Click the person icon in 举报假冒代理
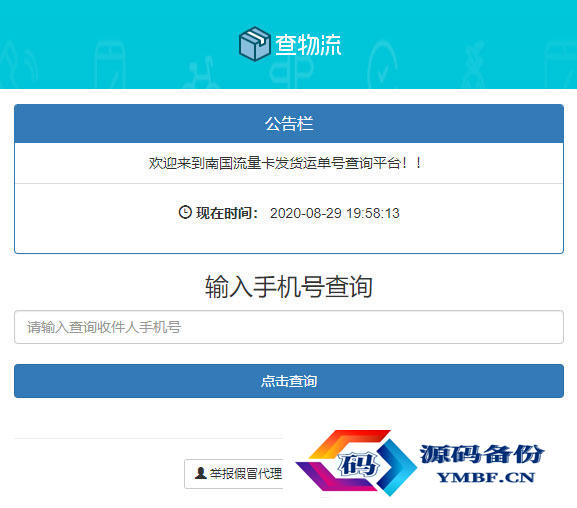This screenshot has width=577, height=508. pos(201,473)
